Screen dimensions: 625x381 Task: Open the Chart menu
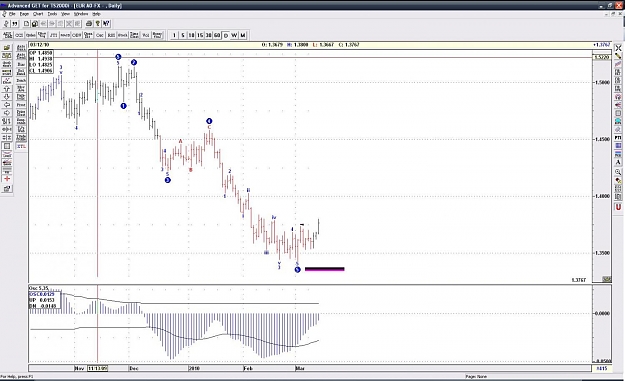pos(38,14)
